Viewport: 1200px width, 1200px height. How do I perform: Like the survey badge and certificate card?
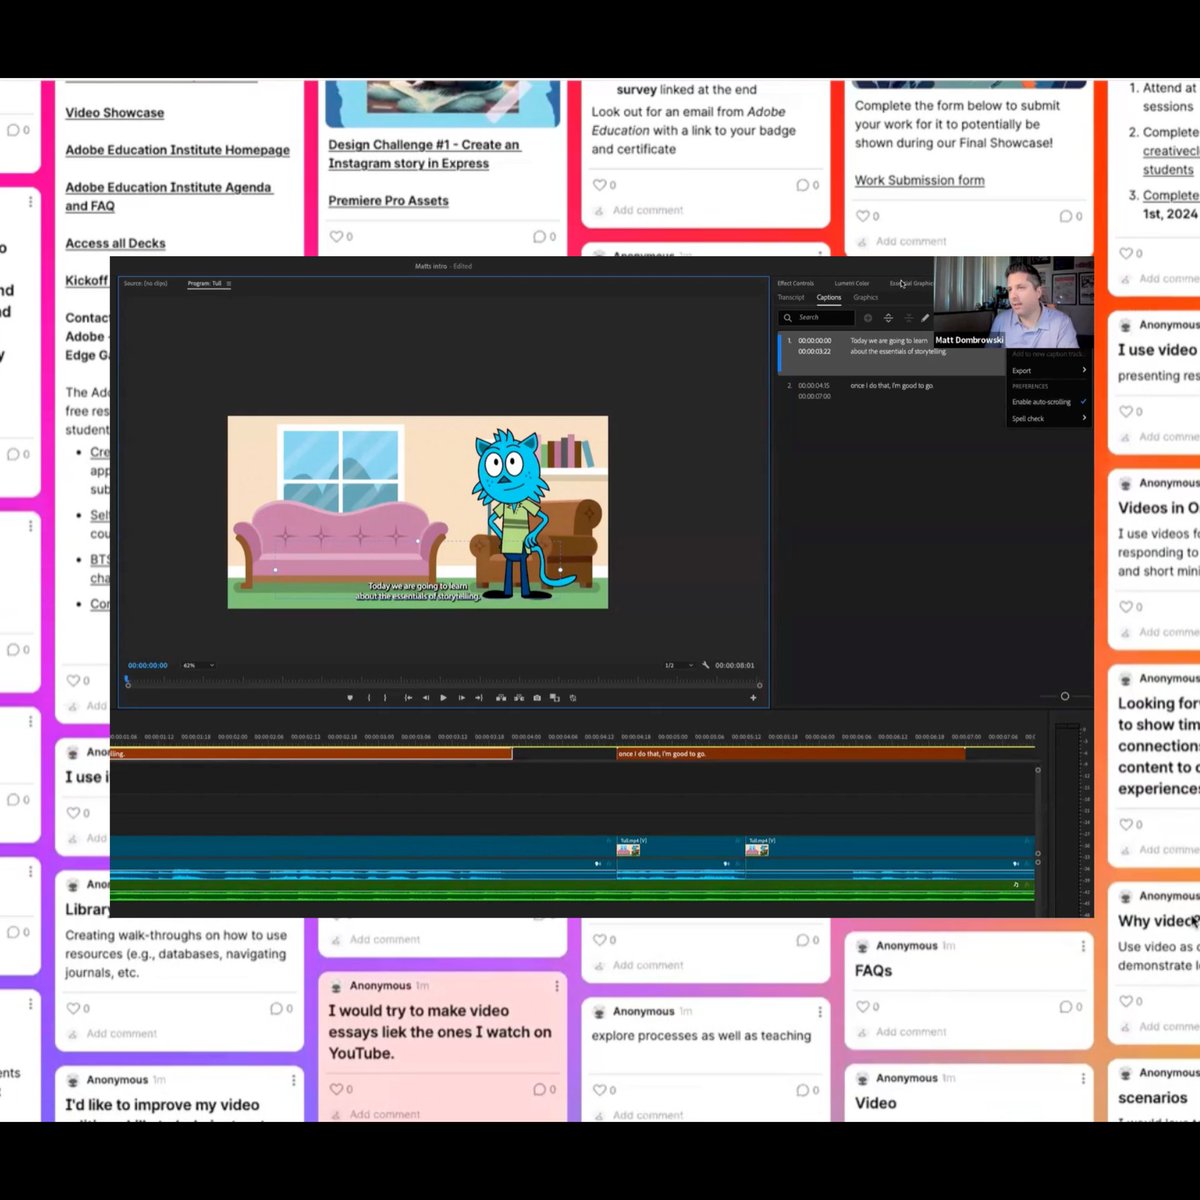click(600, 185)
